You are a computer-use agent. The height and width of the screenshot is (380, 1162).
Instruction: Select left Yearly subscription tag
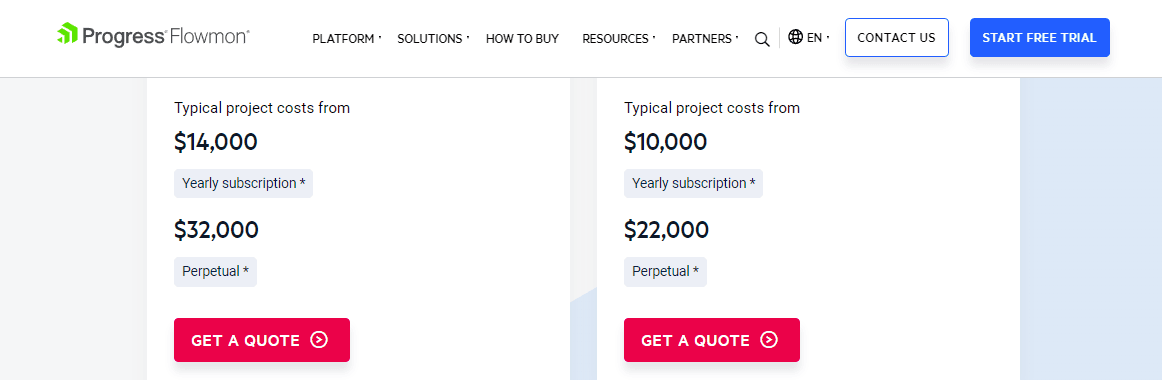click(243, 184)
